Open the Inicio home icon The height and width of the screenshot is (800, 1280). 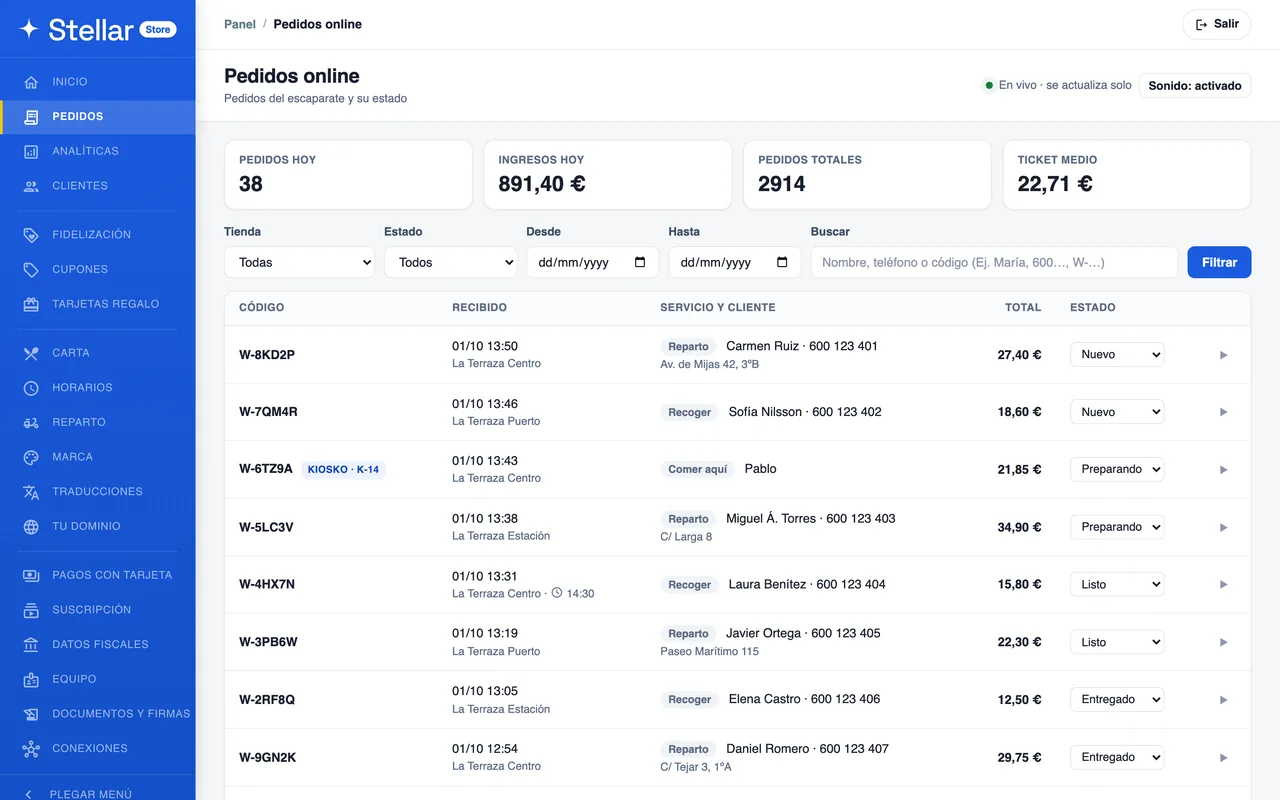click(31, 82)
